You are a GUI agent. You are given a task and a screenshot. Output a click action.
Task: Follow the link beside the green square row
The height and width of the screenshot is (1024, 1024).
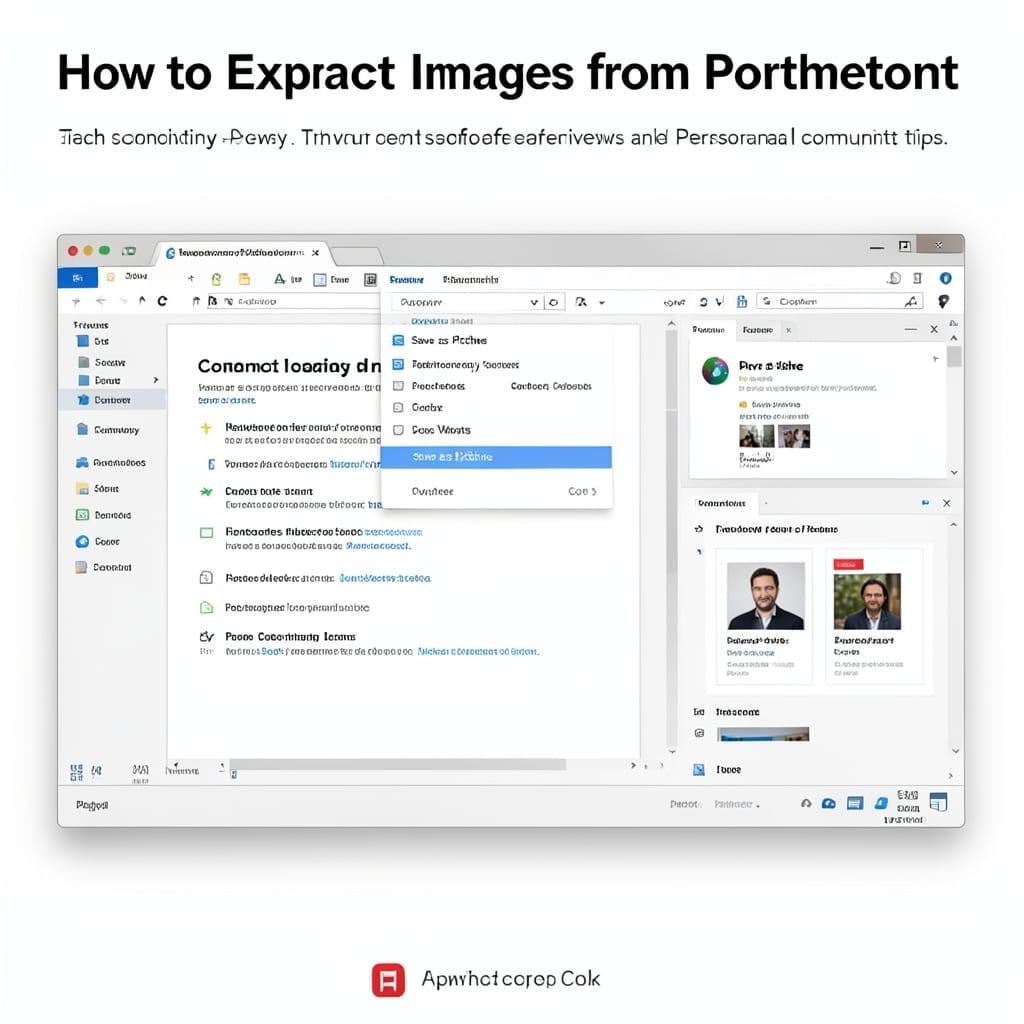point(393,532)
